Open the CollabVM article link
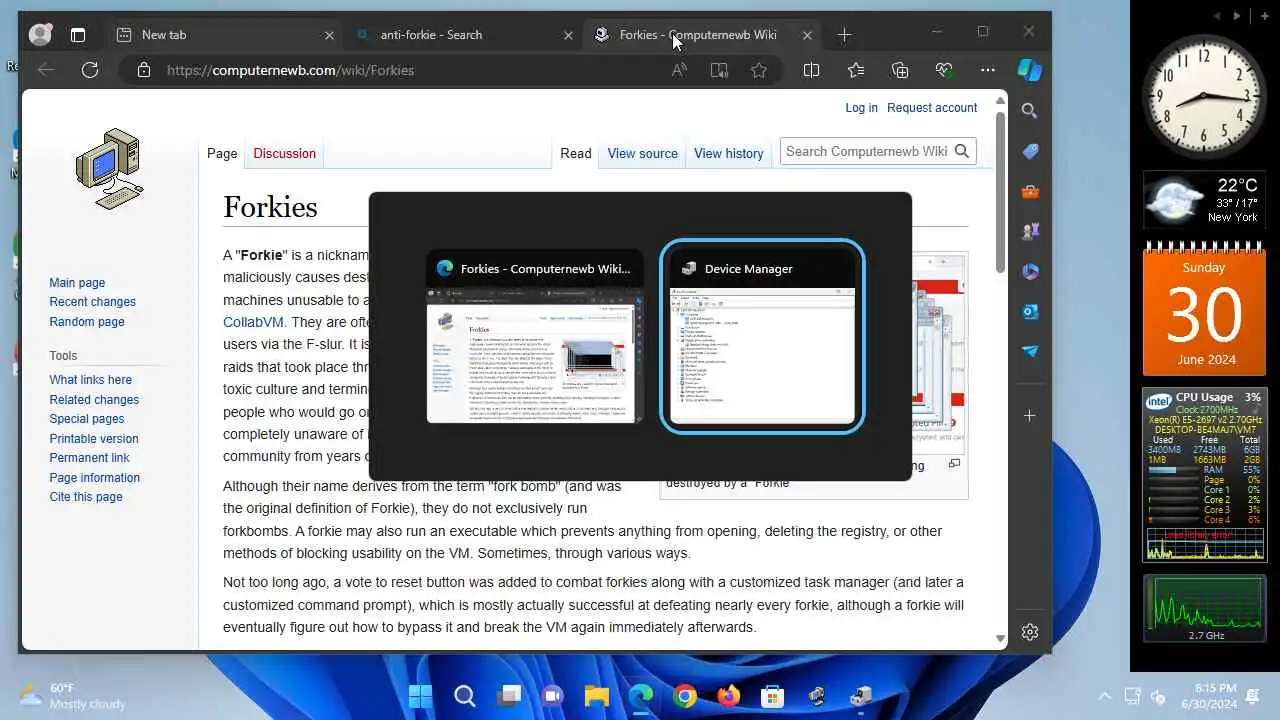This screenshot has width=1280, height=720. point(253,322)
